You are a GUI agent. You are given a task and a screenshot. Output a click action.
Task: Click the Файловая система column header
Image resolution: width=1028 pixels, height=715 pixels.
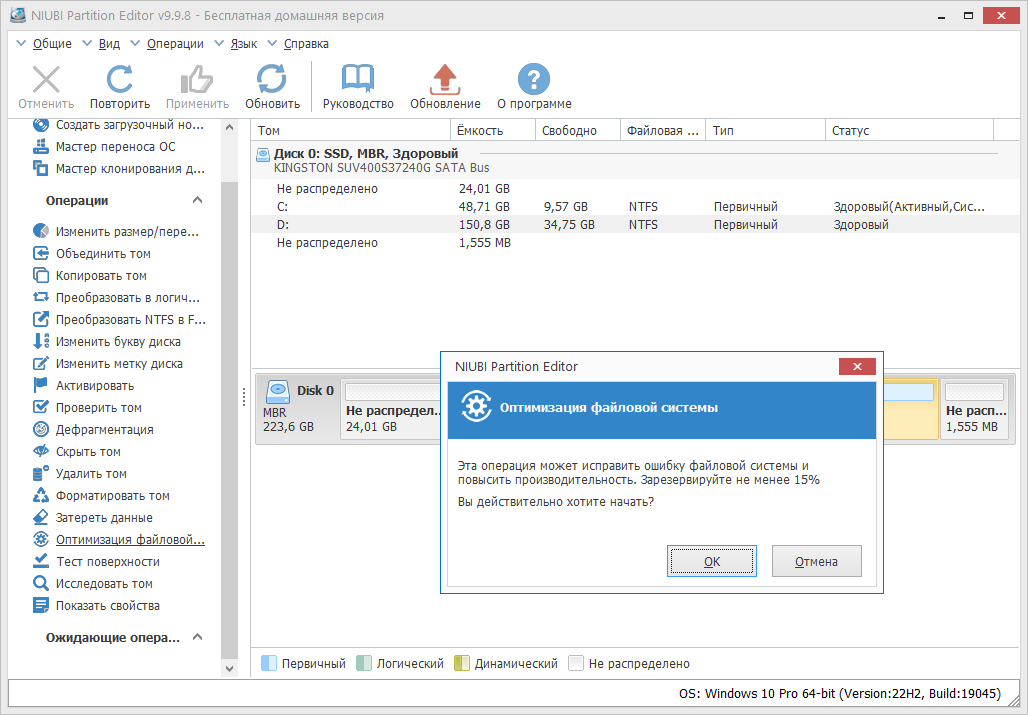(663, 130)
